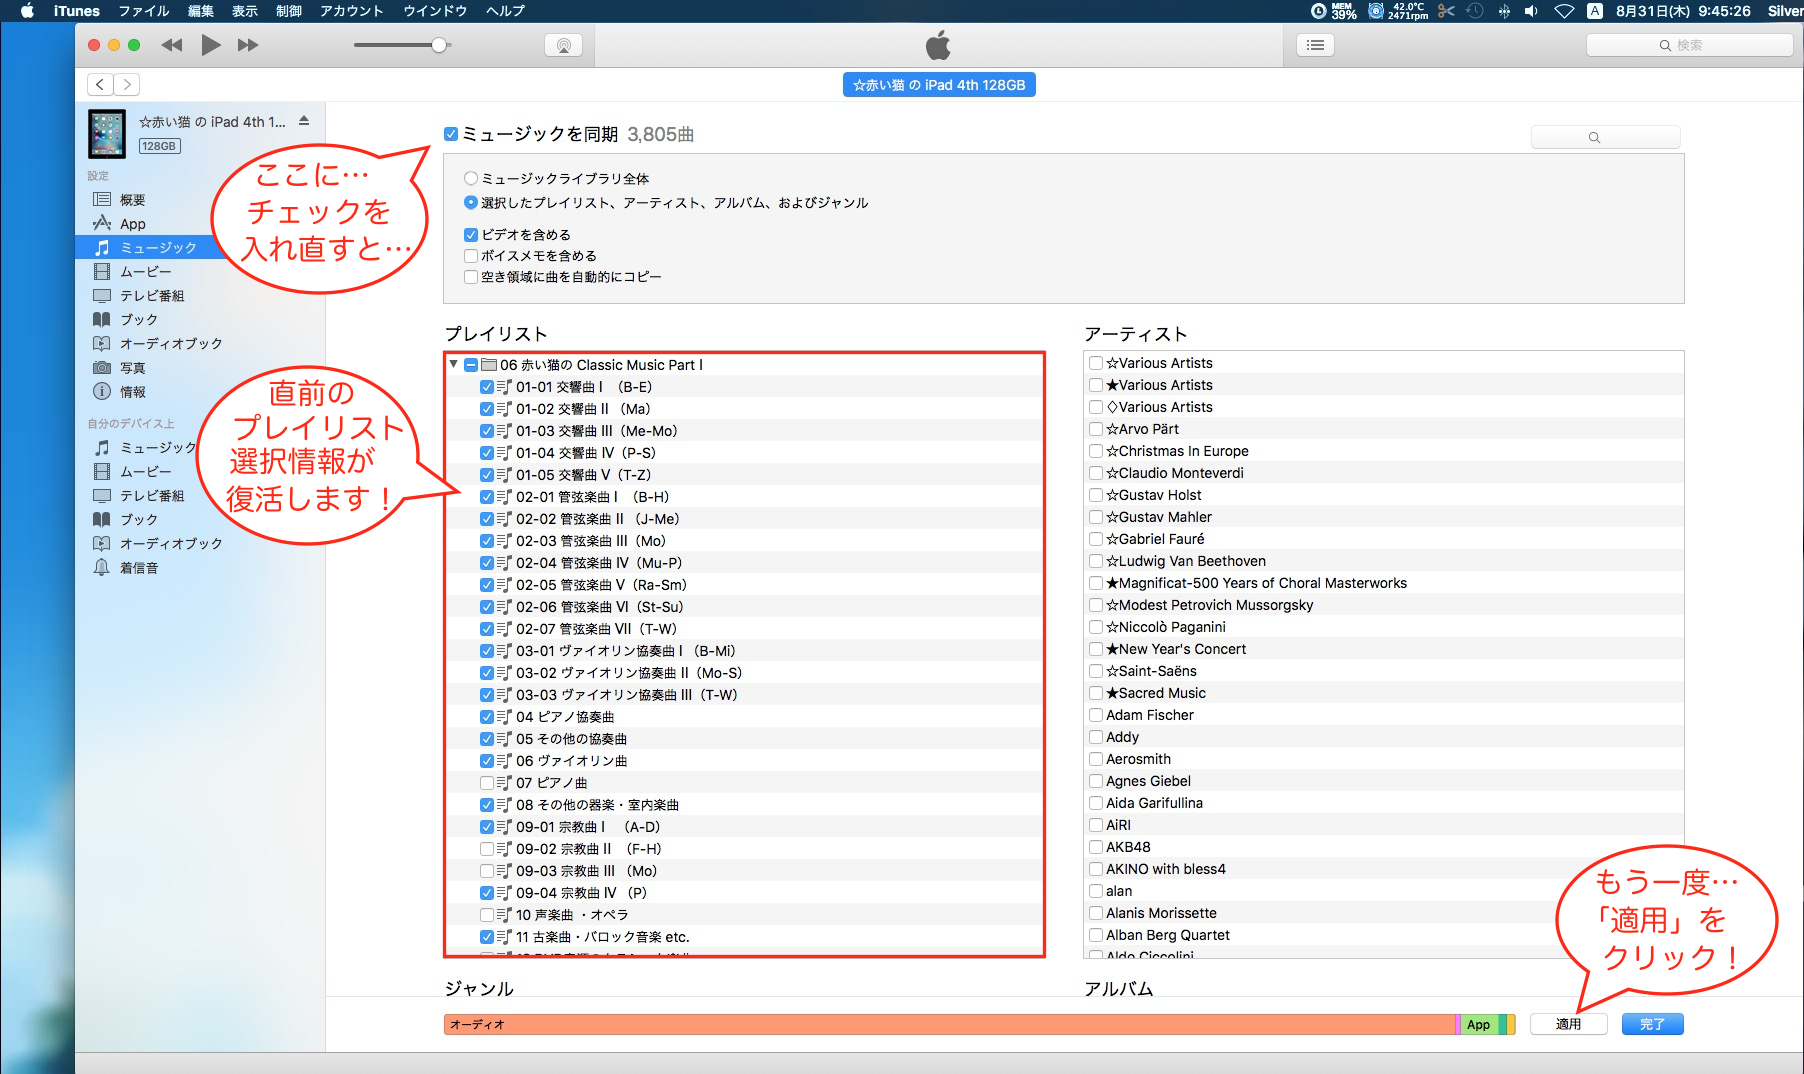Click the rewind playback button
The image size is (1804, 1074).
[x=172, y=45]
